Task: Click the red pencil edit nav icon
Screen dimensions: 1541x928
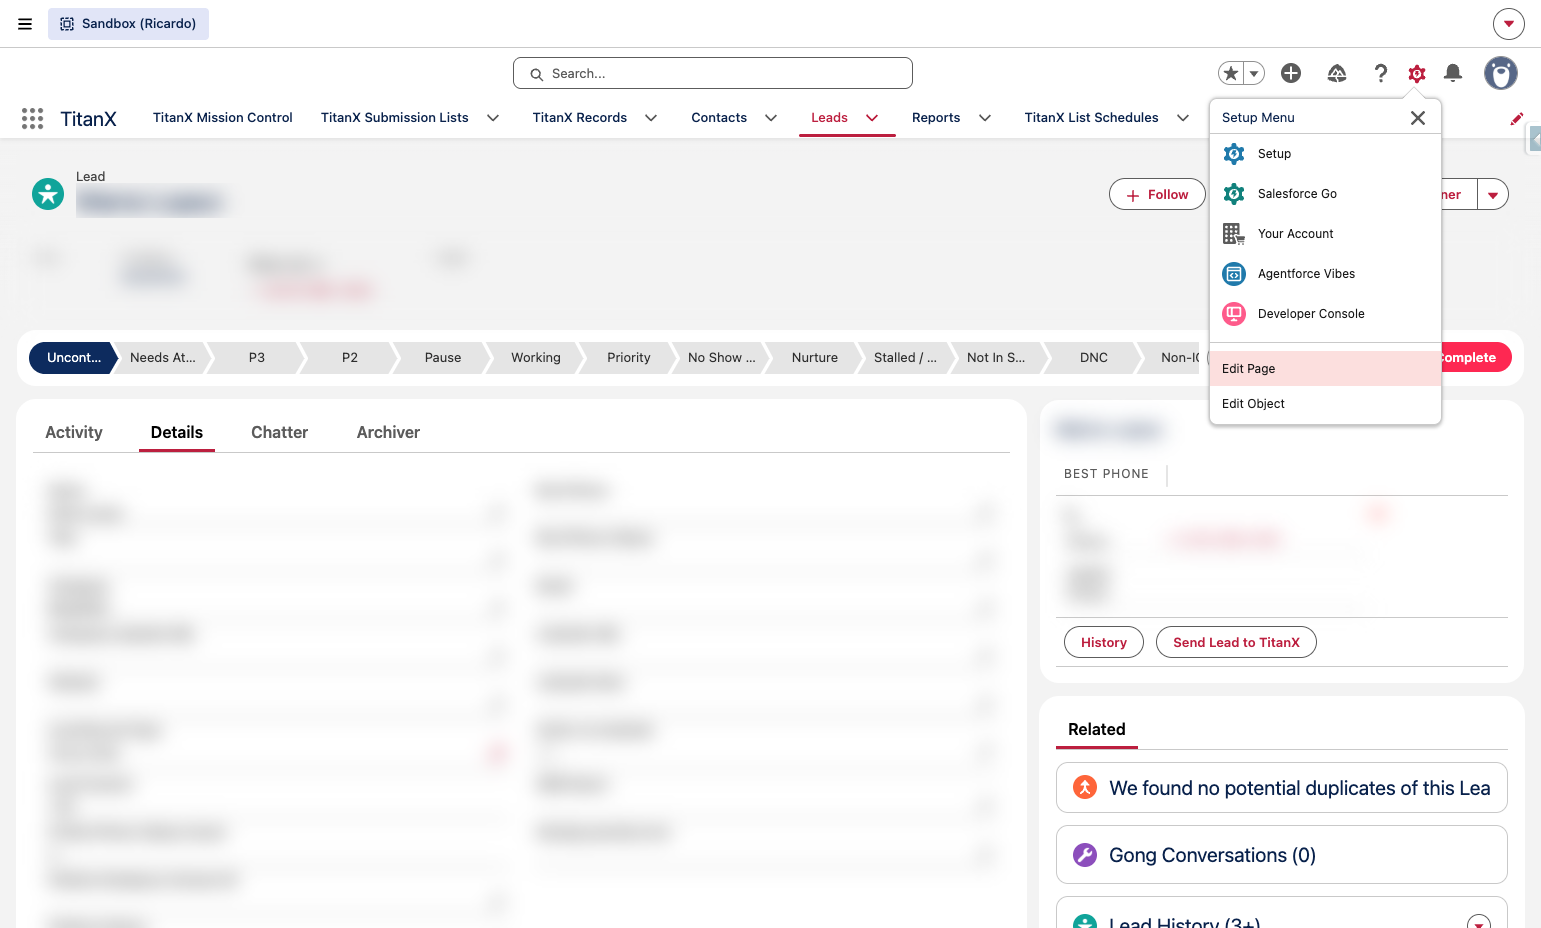Action: 1517,118
